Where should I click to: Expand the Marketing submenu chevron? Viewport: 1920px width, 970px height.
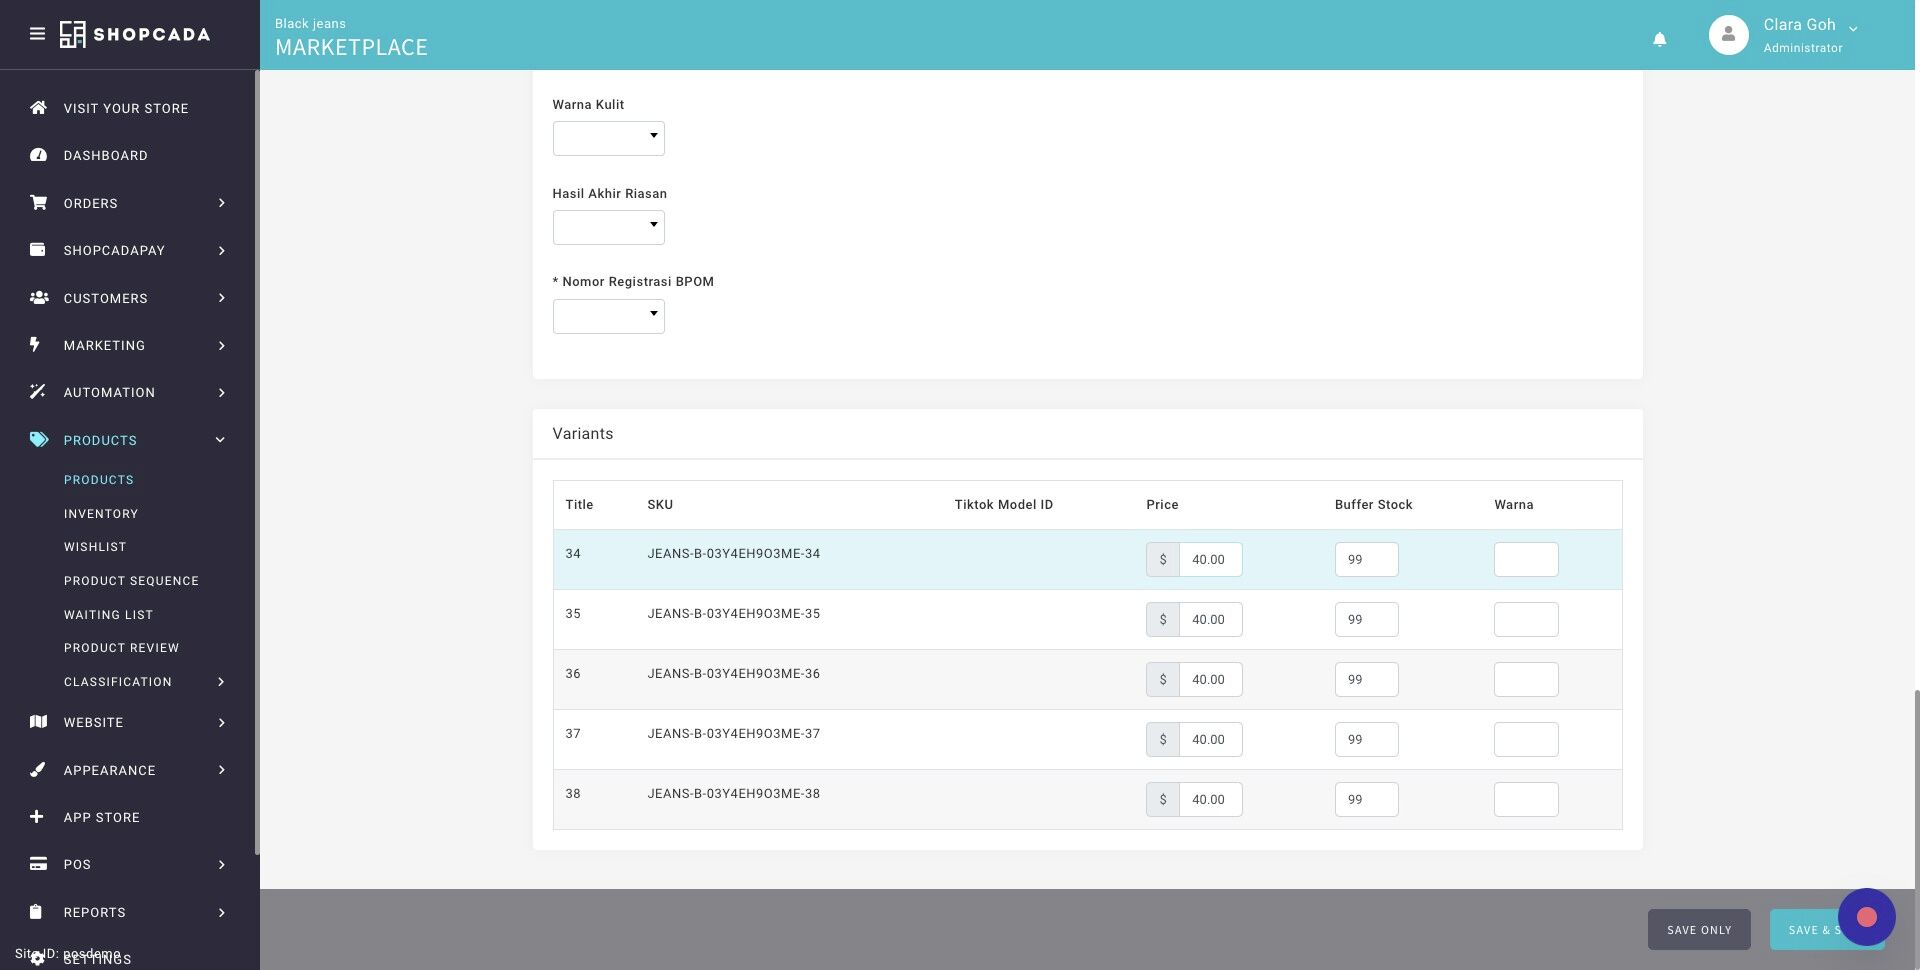221,345
